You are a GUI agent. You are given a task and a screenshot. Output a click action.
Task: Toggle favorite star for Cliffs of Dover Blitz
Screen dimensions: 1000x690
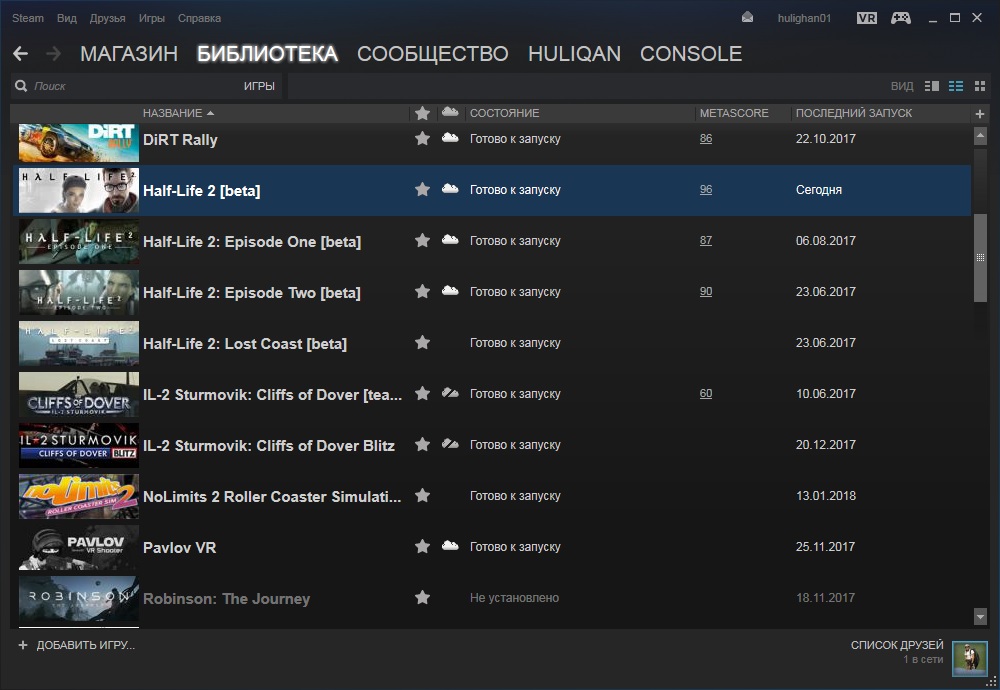[422, 444]
